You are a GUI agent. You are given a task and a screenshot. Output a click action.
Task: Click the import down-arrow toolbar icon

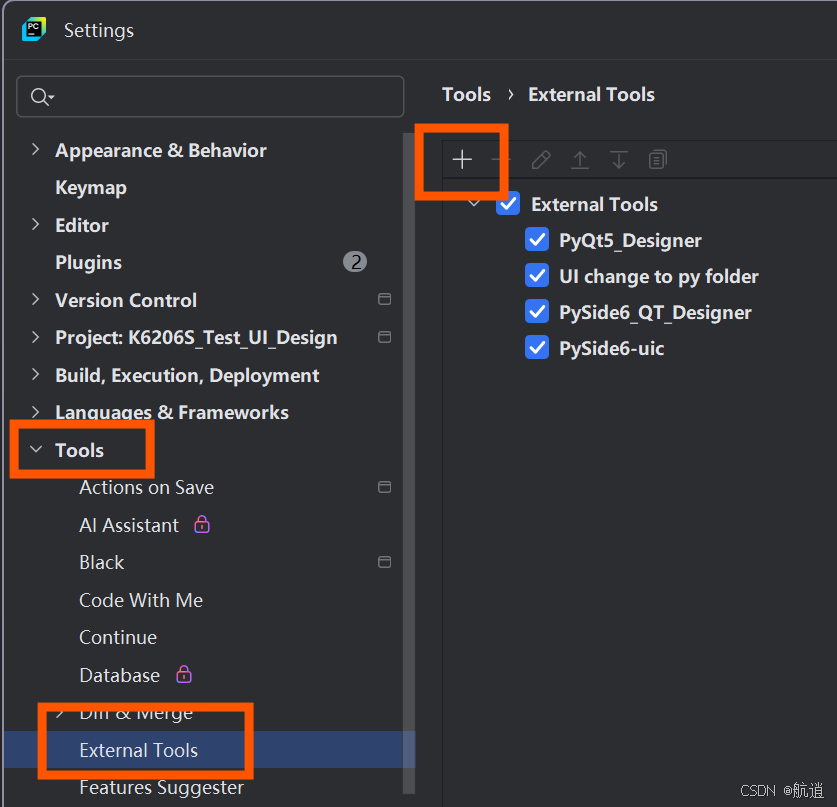618,159
